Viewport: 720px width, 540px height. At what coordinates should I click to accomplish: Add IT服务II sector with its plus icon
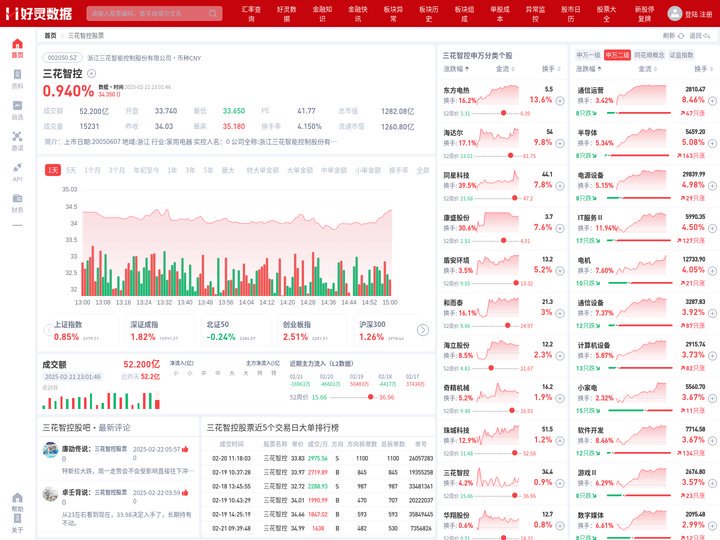(x=712, y=228)
